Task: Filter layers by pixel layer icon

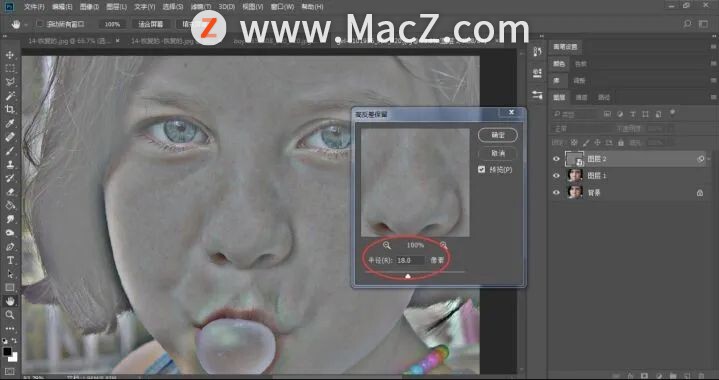Action: [607, 114]
